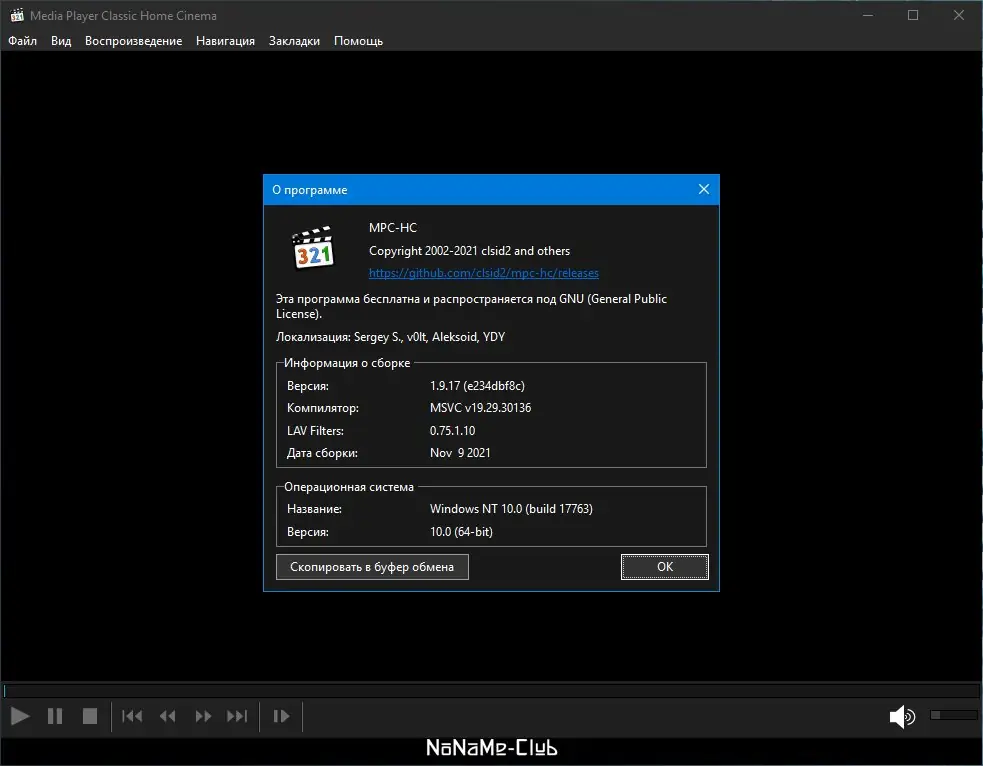Click the Операционная система group label

tap(349, 487)
